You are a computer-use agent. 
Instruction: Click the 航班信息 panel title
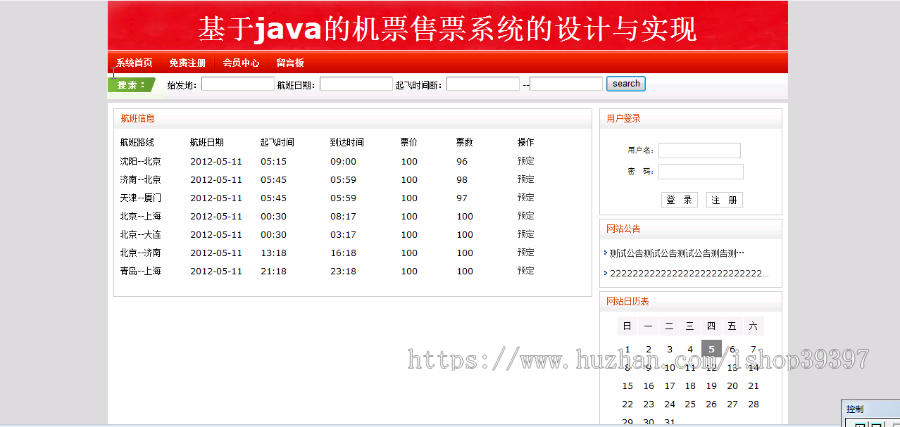[x=137, y=119]
